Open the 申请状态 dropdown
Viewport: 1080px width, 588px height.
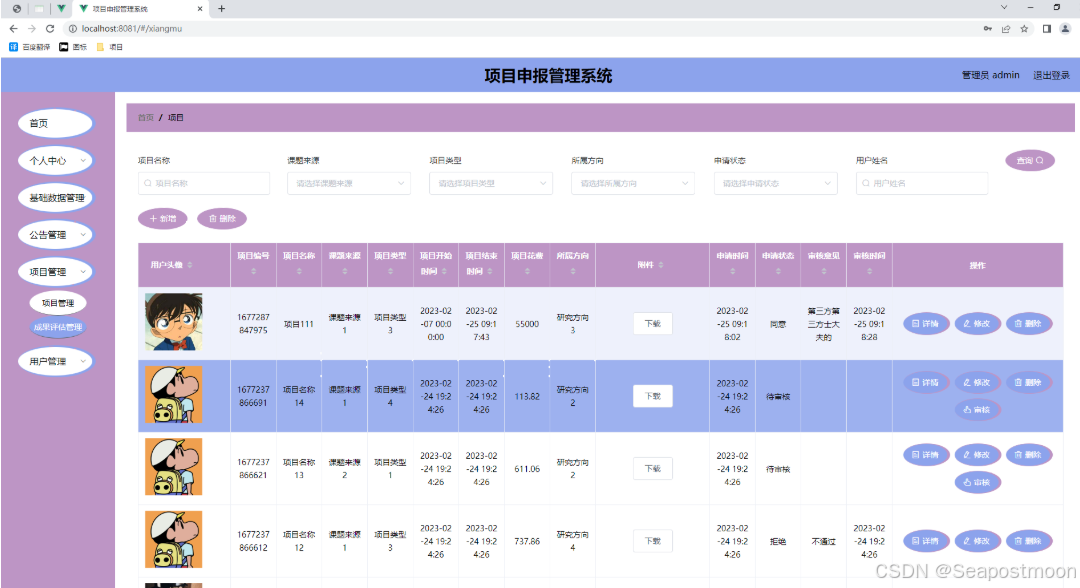[774, 183]
